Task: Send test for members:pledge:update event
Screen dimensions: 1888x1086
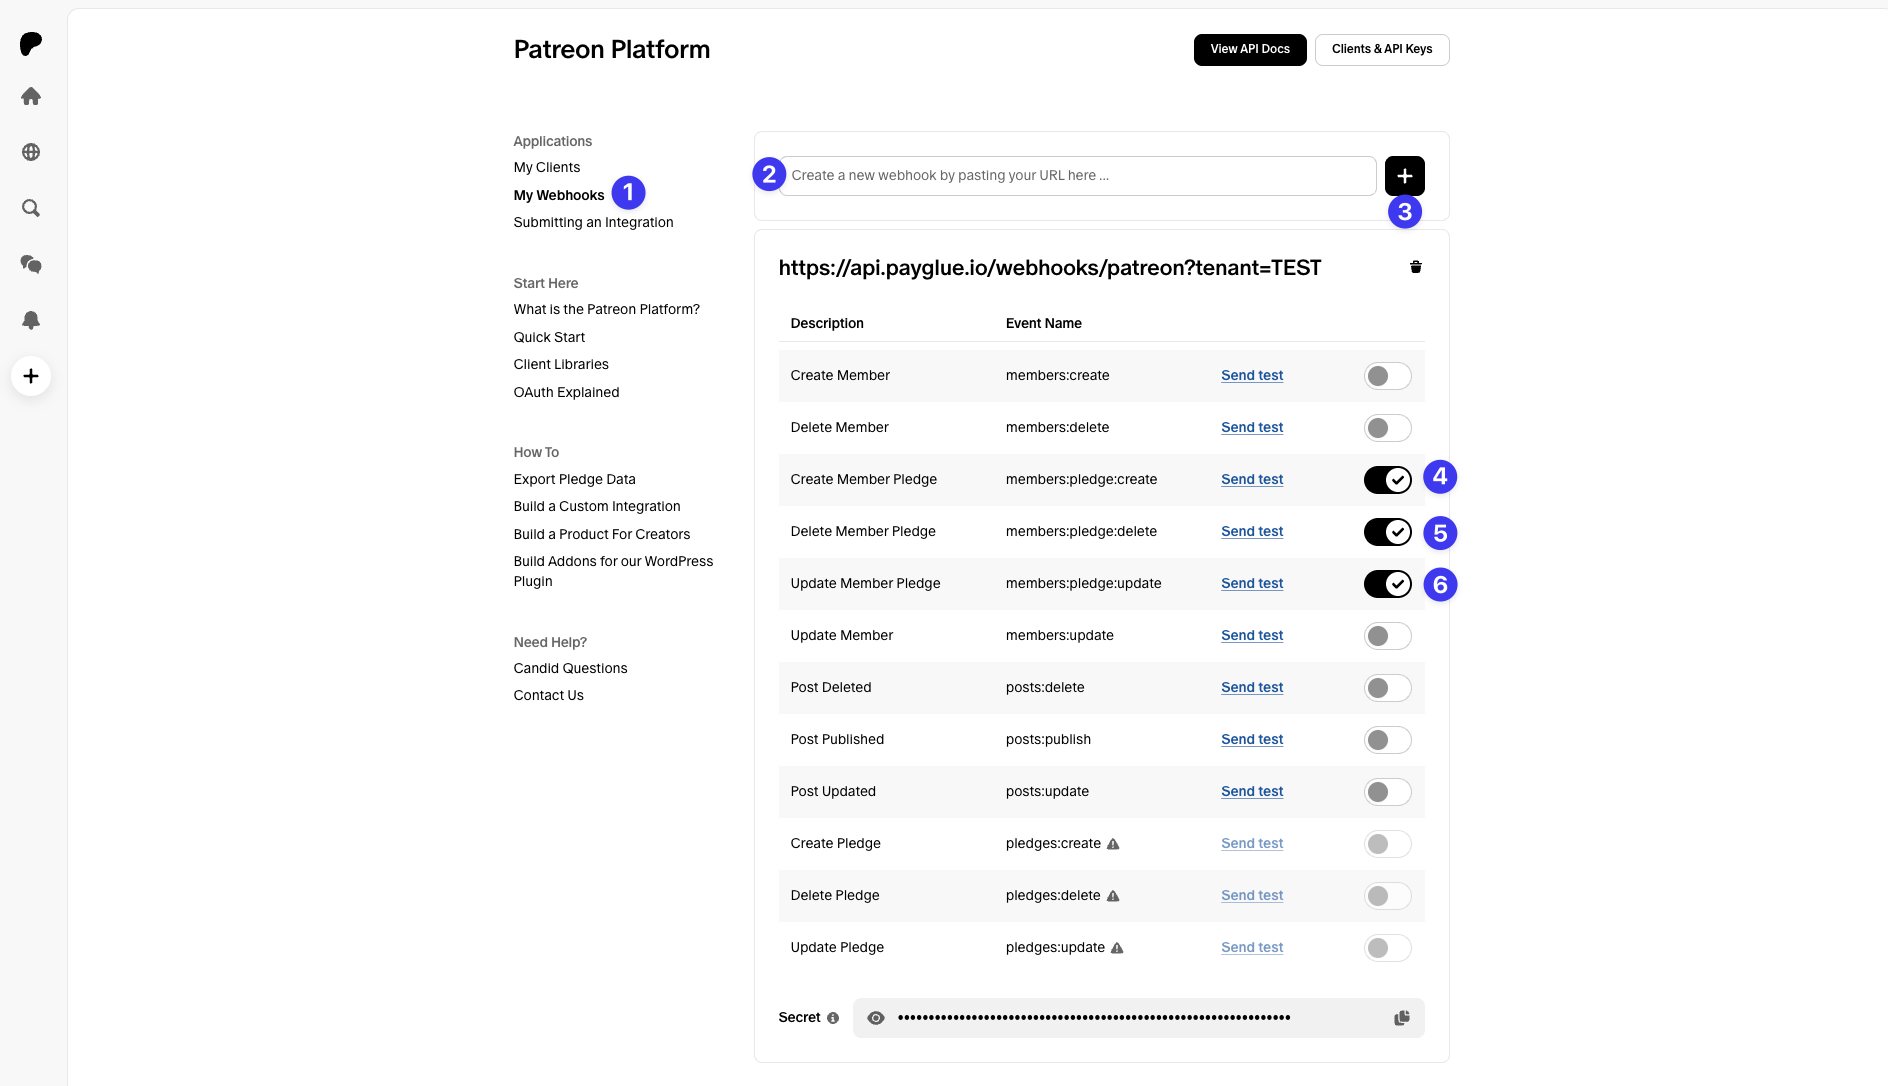Action: click(x=1252, y=584)
